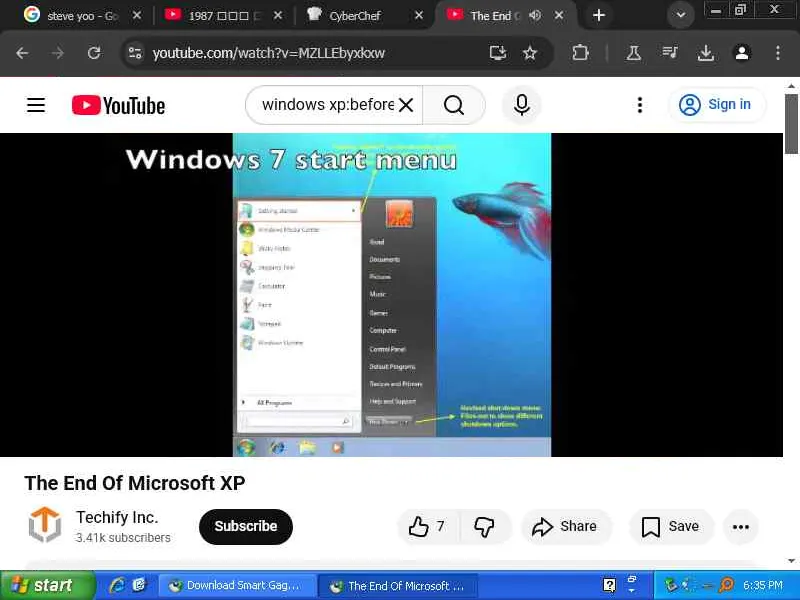Share the video
800x600 pixels.
tap(565, 527)
